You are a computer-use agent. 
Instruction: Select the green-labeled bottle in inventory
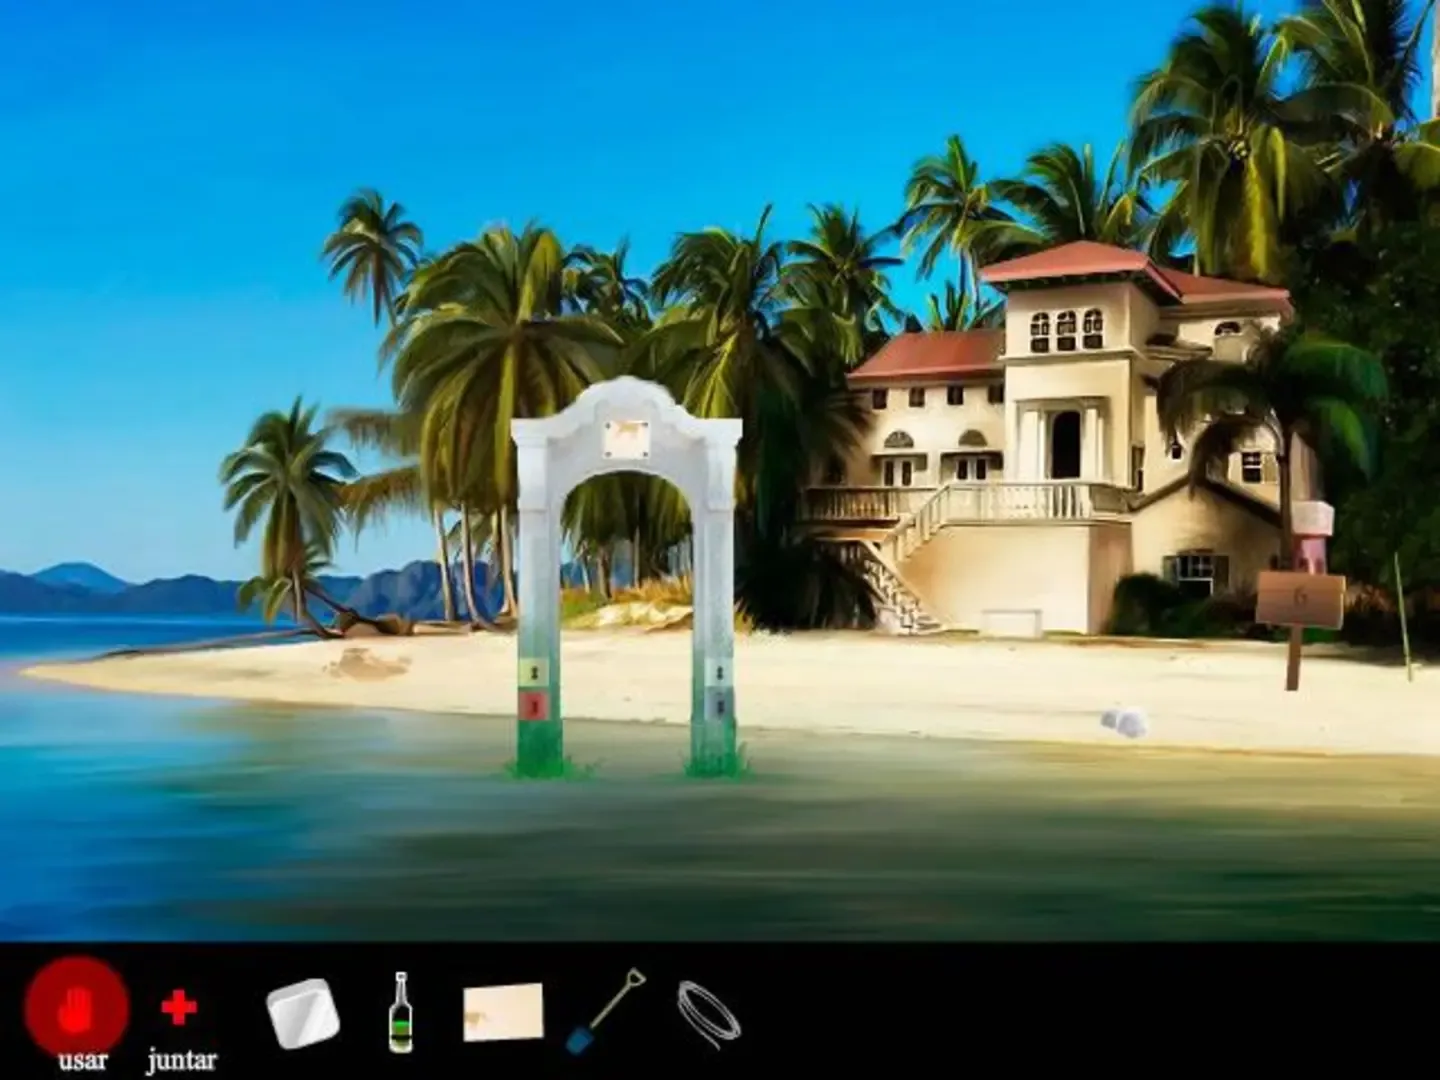coord(401,1013)
